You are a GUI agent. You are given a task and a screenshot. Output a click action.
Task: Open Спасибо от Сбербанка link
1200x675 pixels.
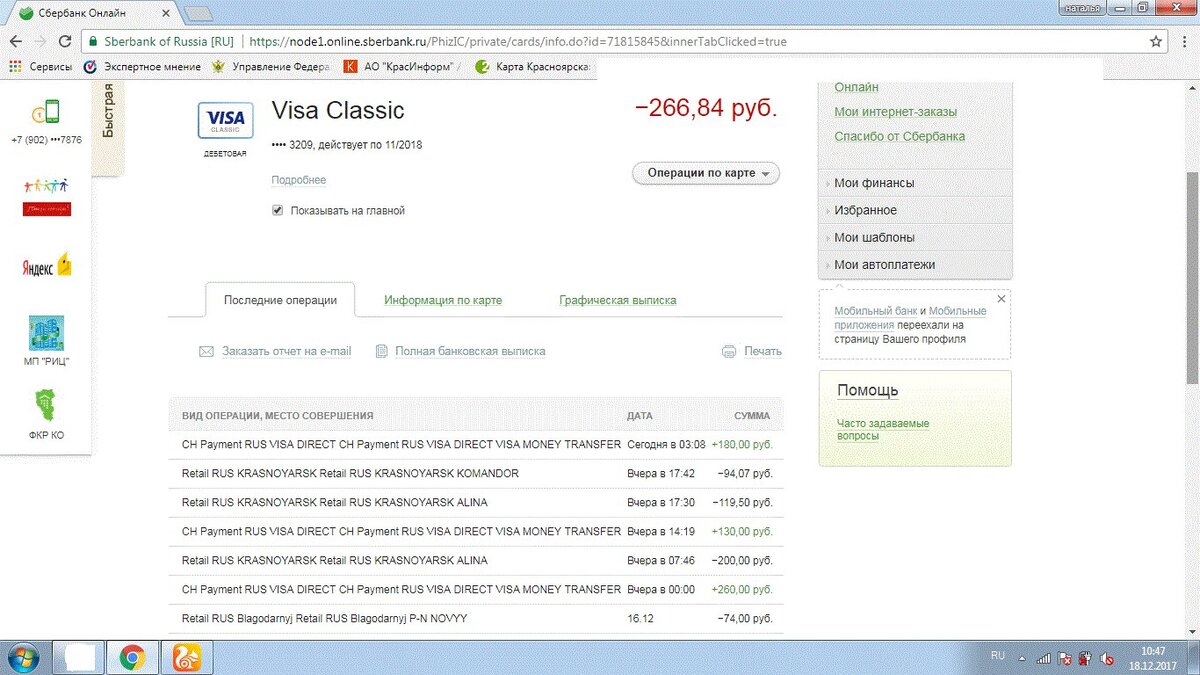pos(899,136)
